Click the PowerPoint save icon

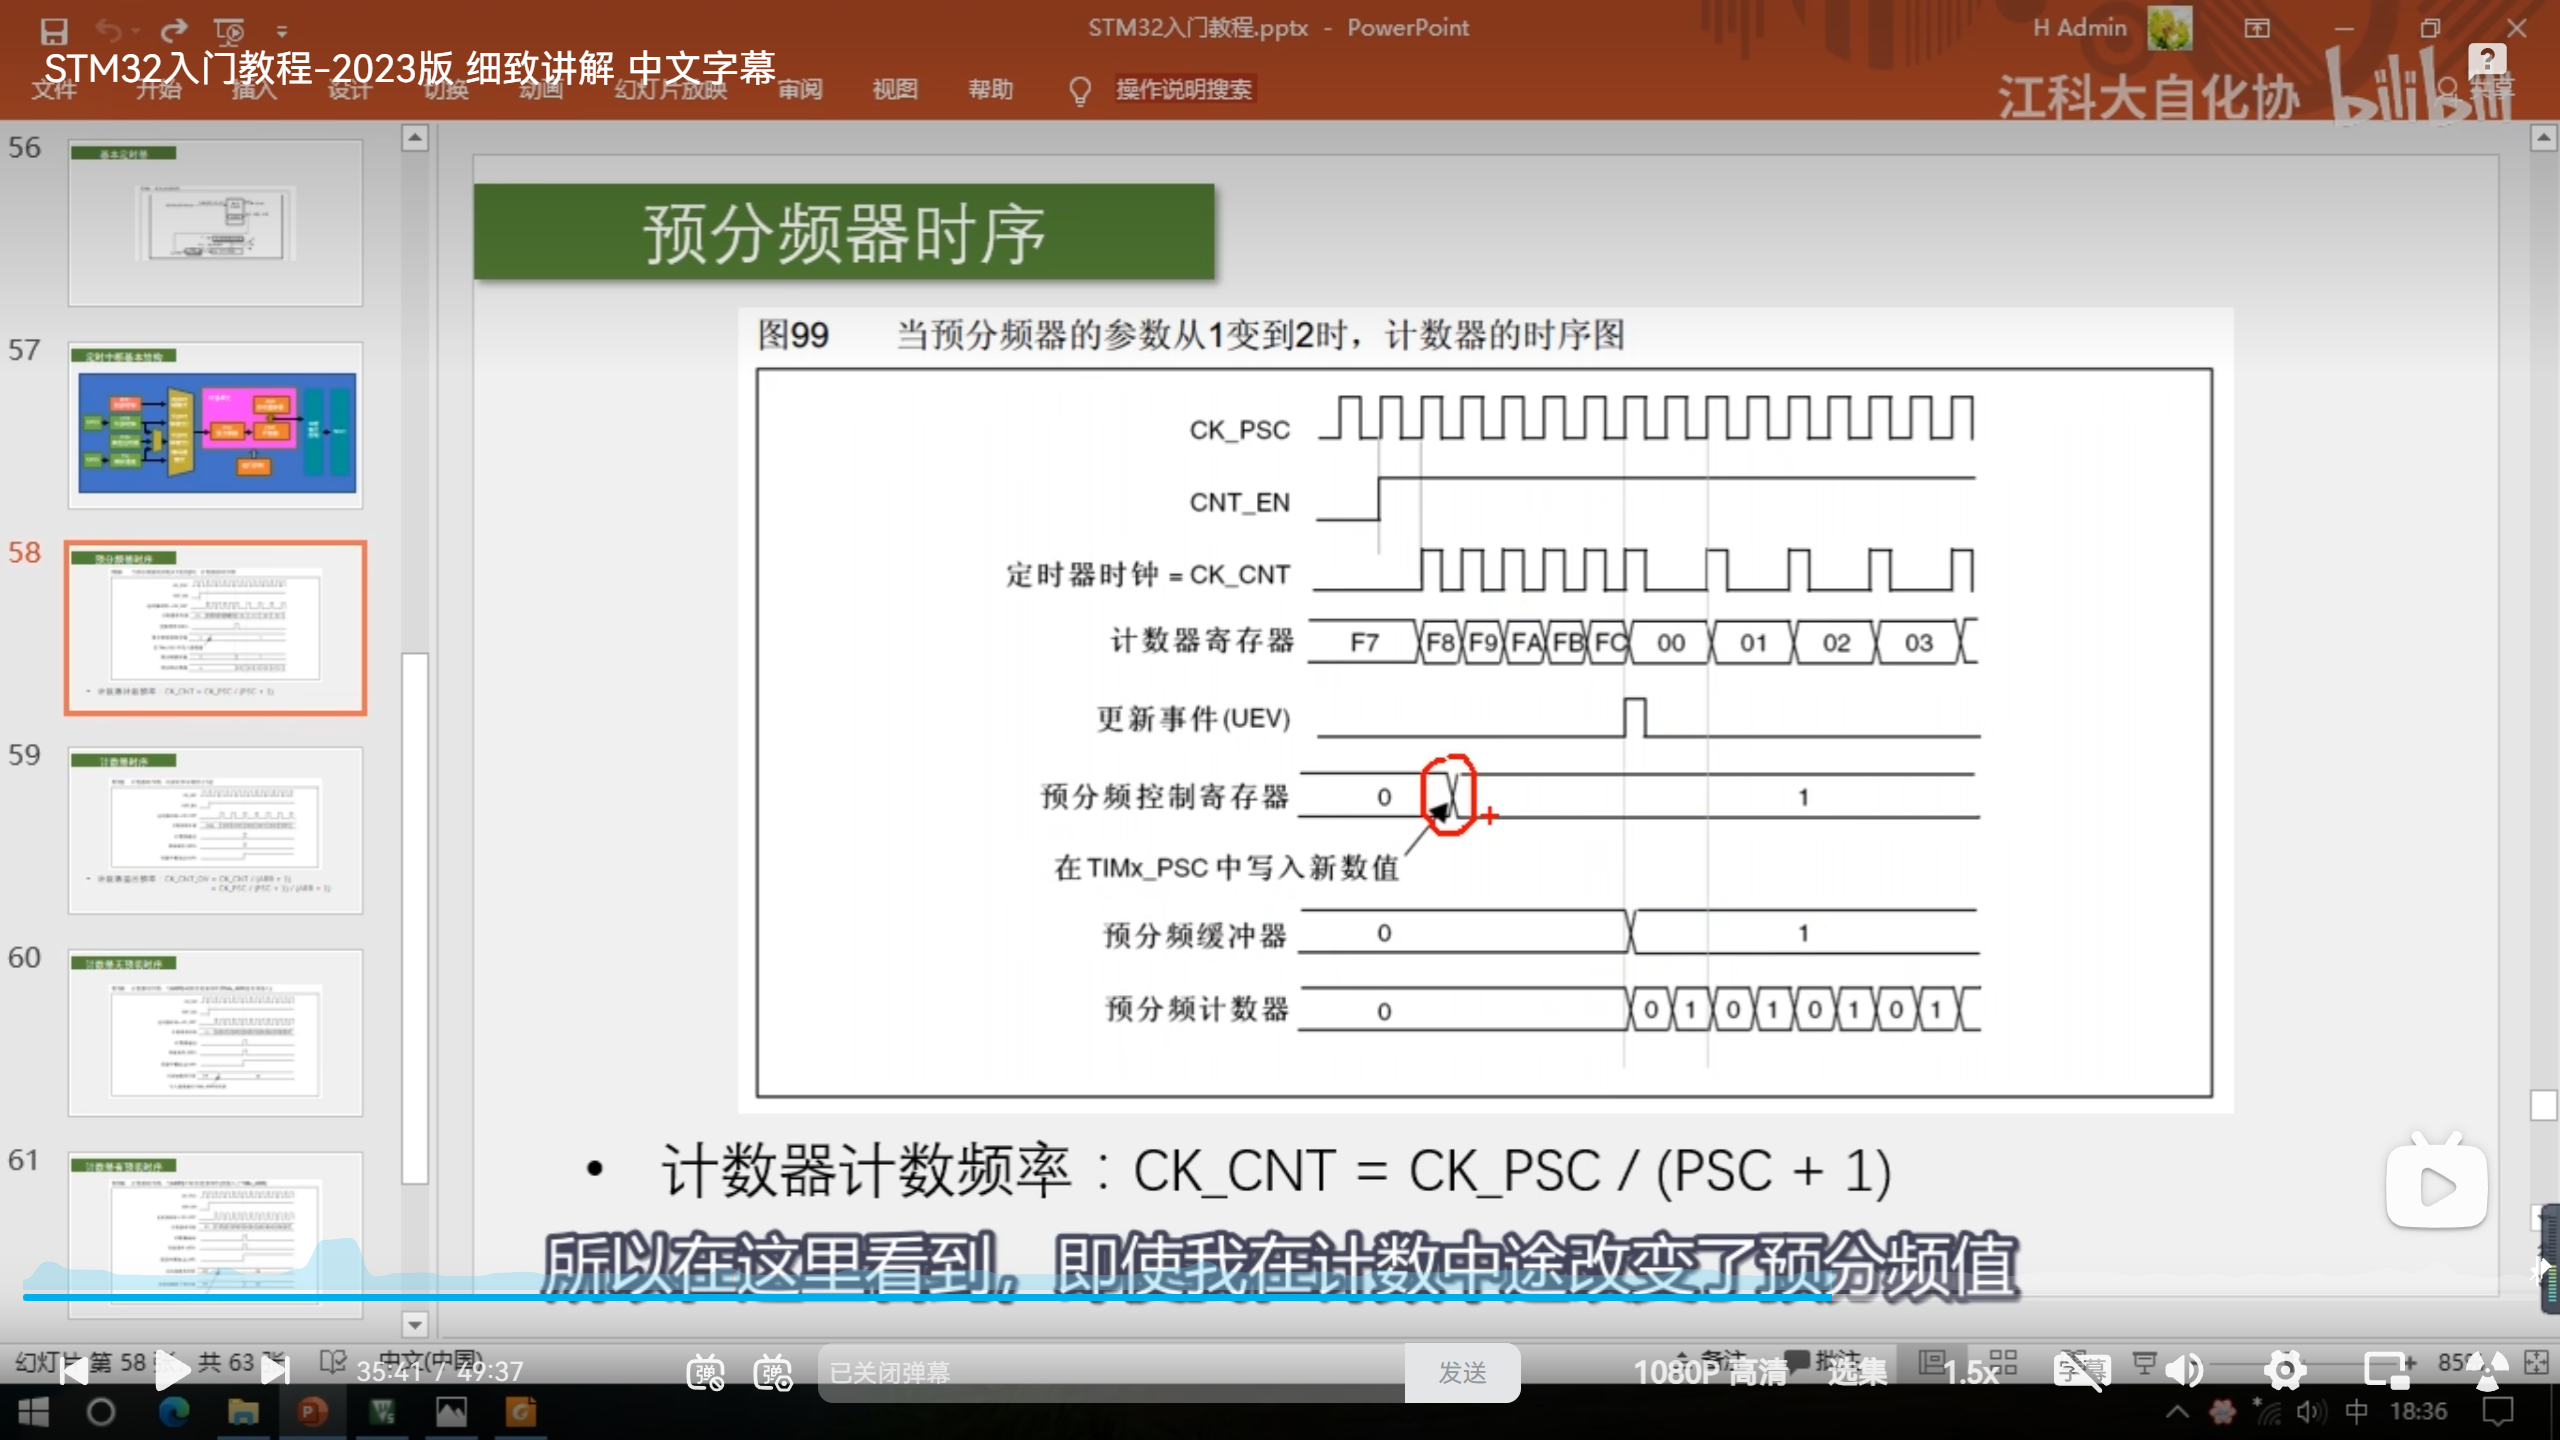pos(54,30)
